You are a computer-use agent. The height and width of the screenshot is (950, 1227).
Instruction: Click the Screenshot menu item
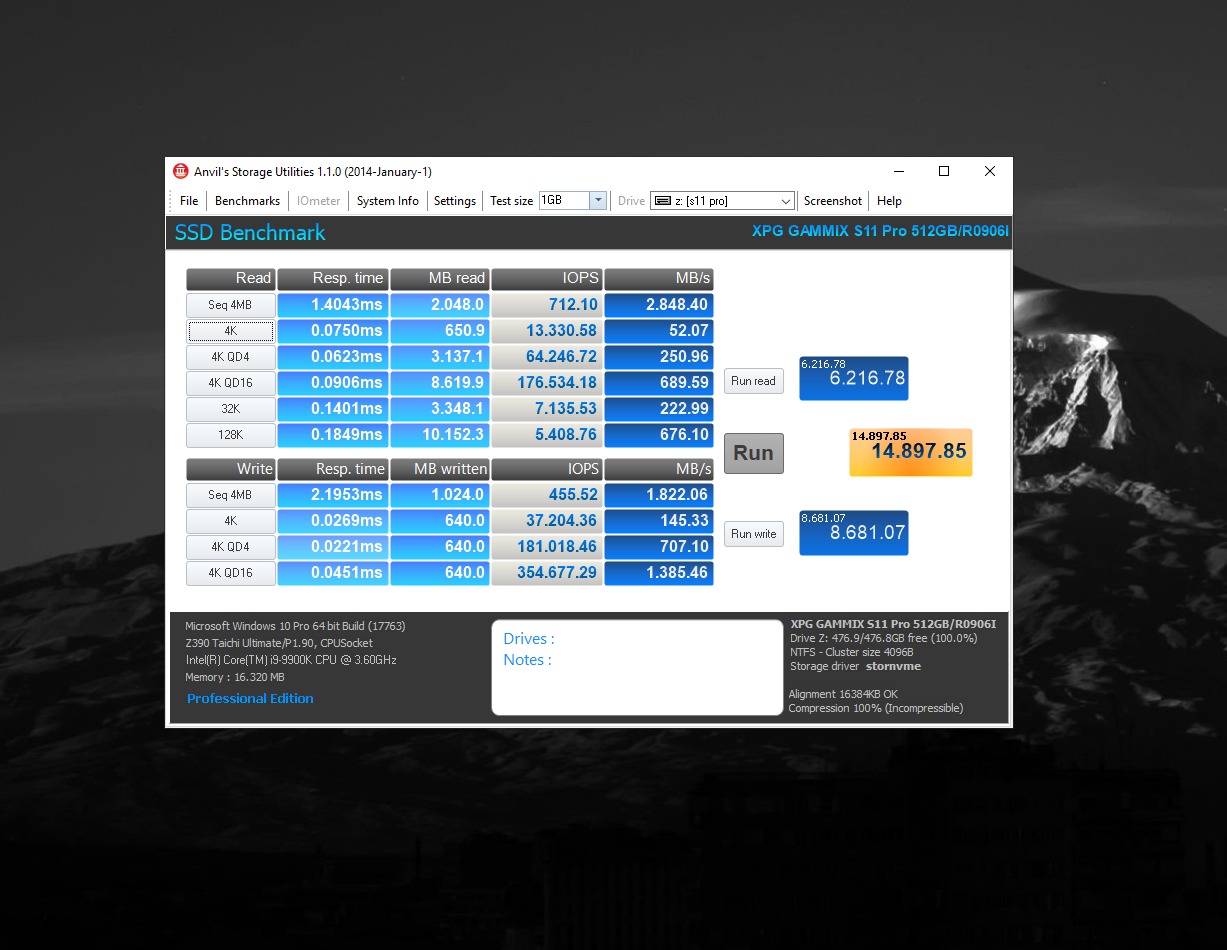pyautogui.click(x=833, y=201)
